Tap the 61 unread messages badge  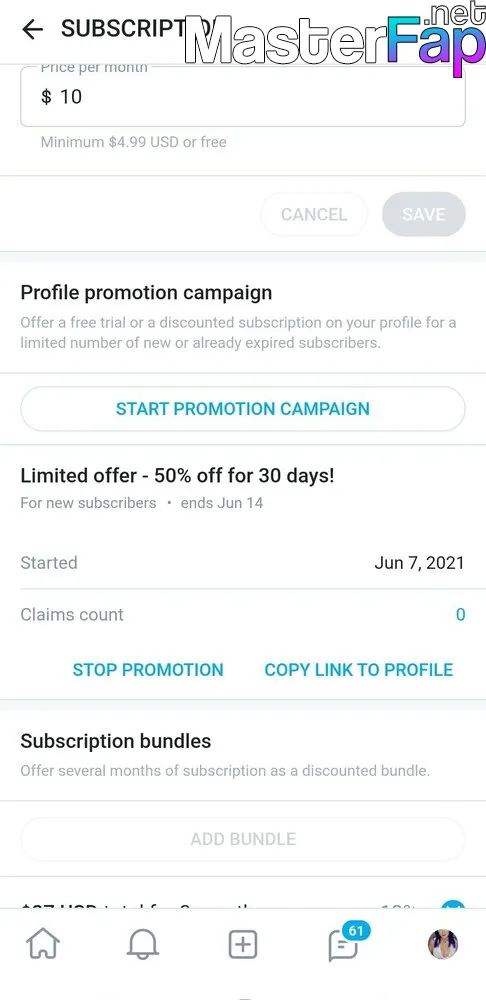tap(355, 930)
